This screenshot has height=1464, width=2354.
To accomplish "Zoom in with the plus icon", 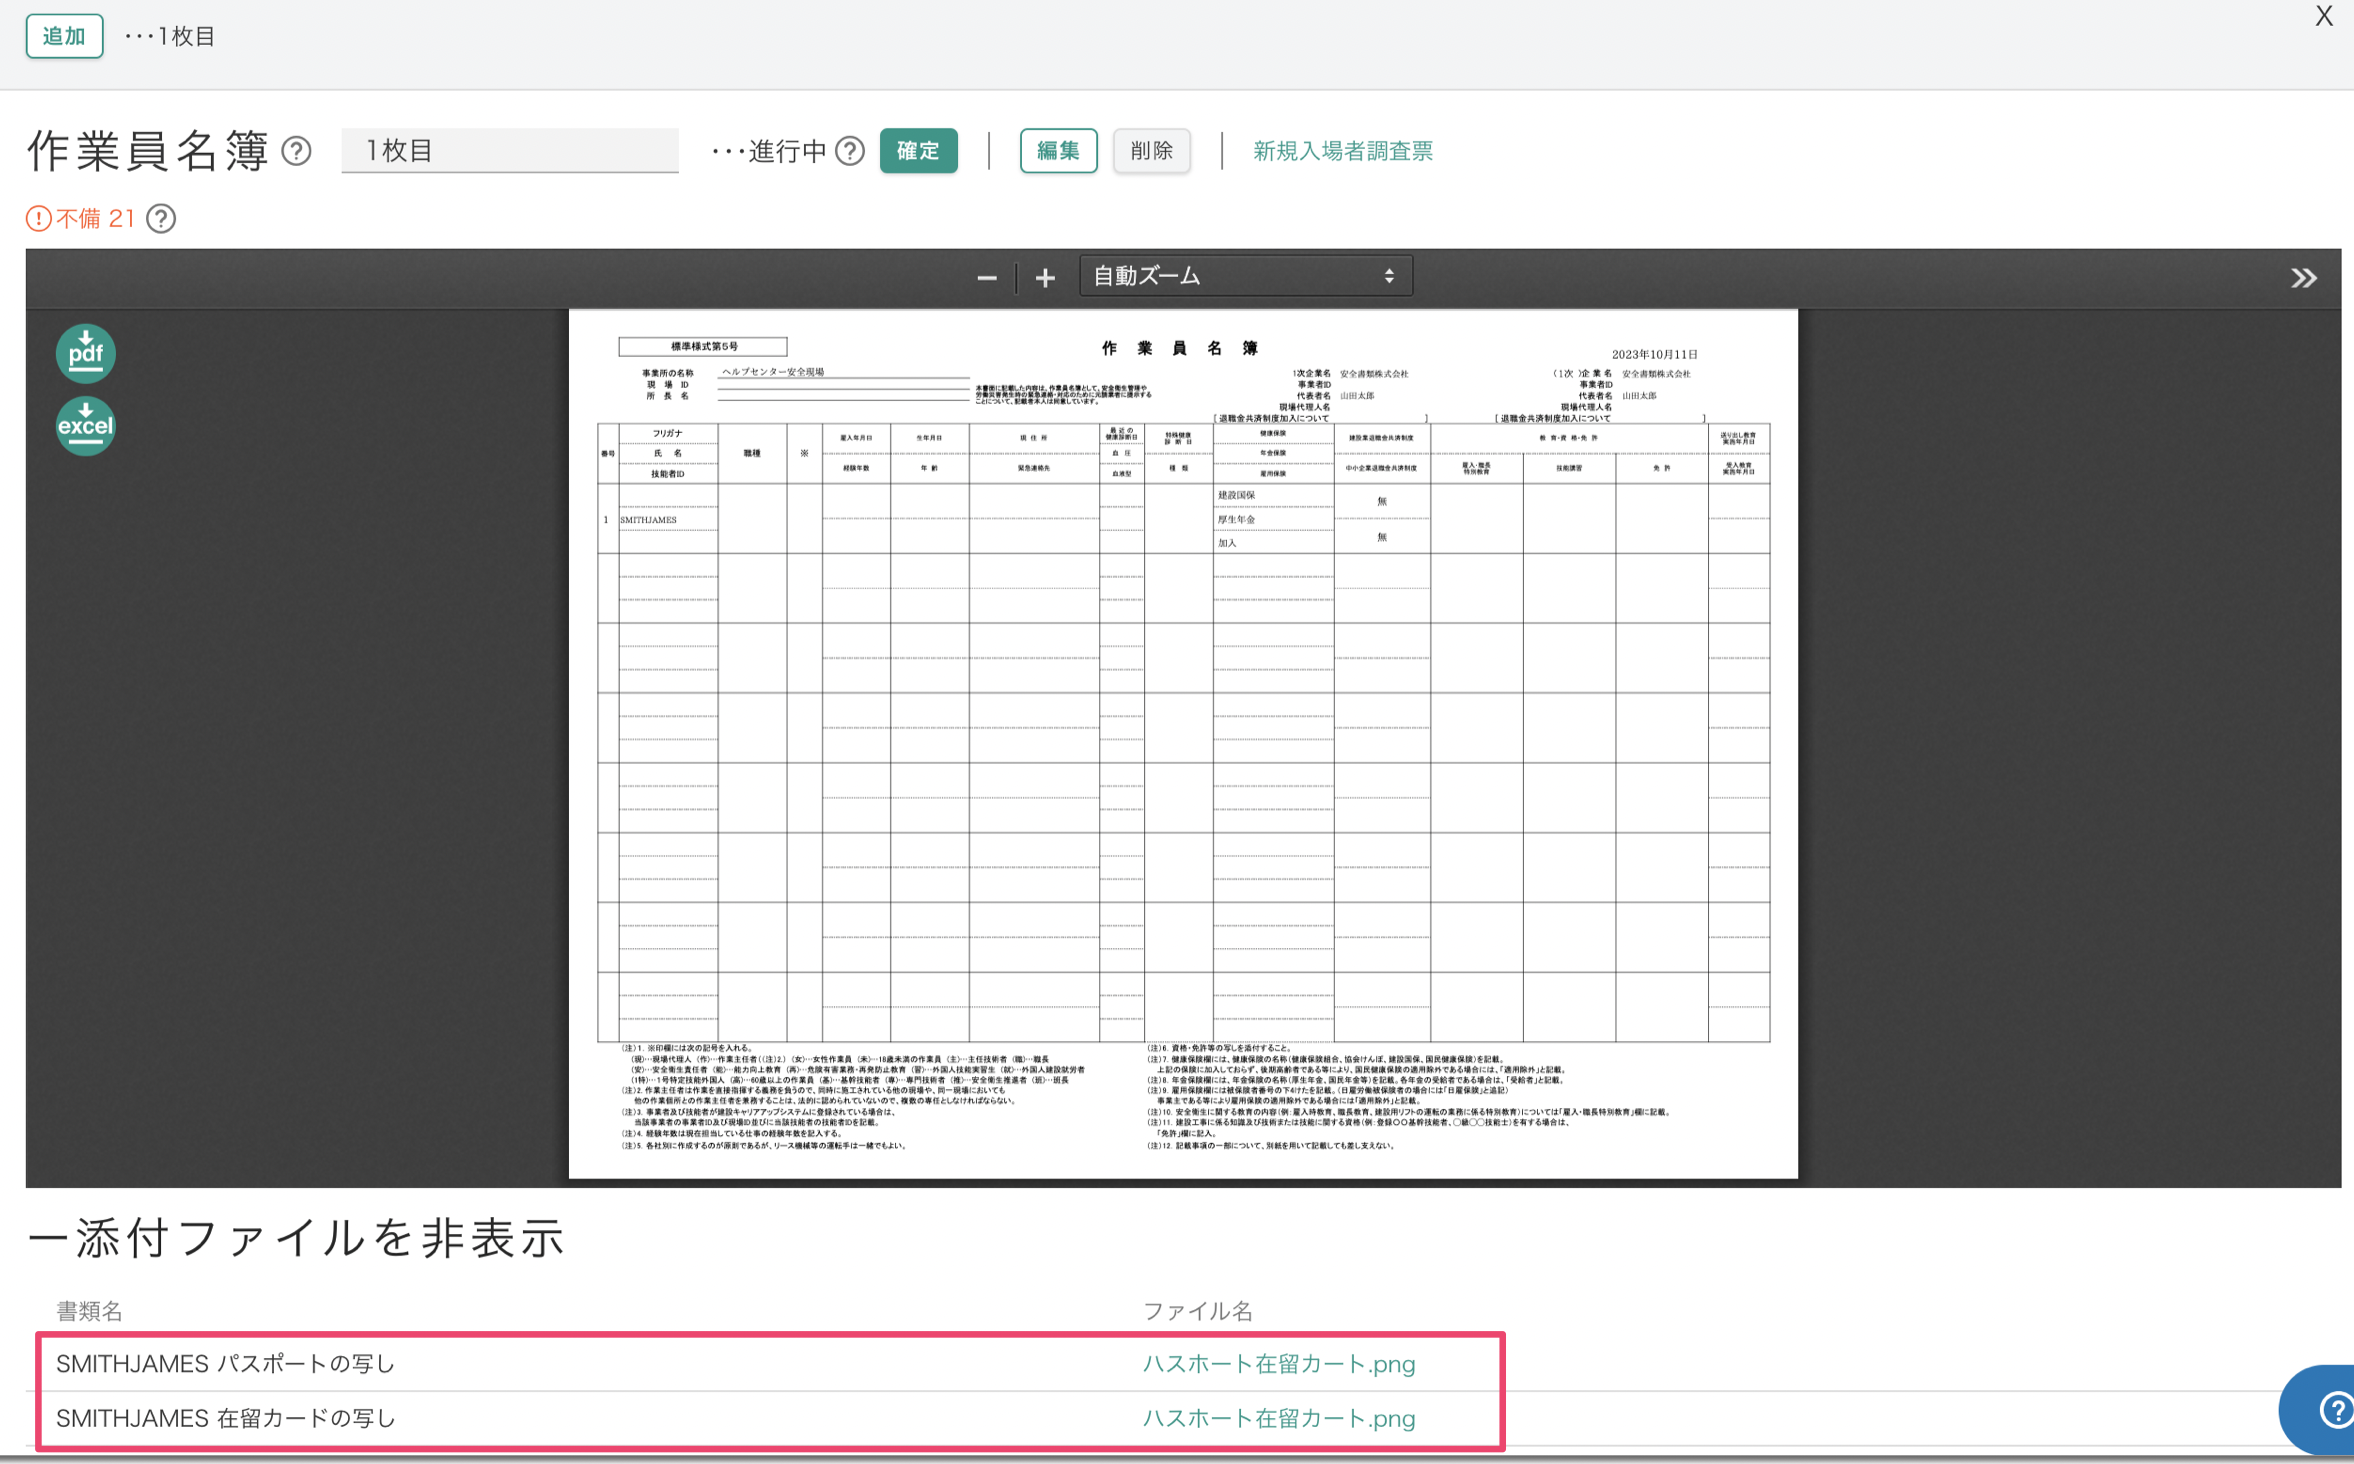I will (1045, 278).
